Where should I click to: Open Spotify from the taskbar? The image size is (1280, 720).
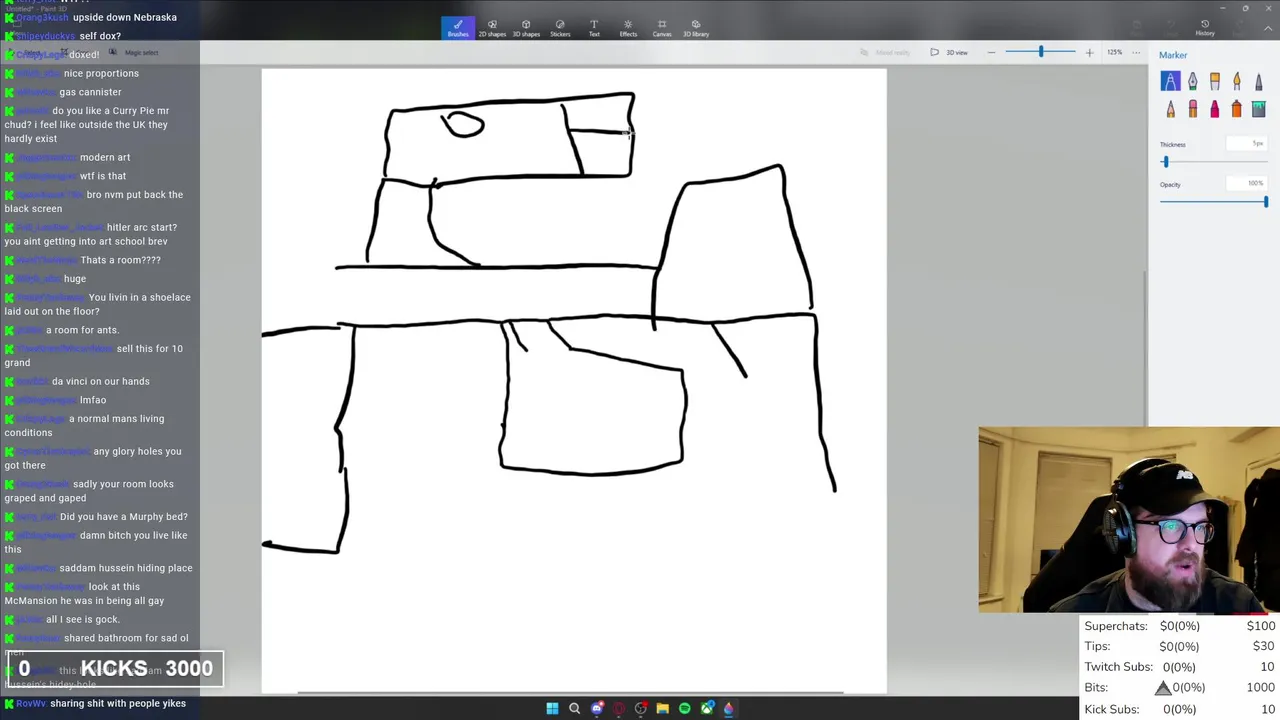685,708
